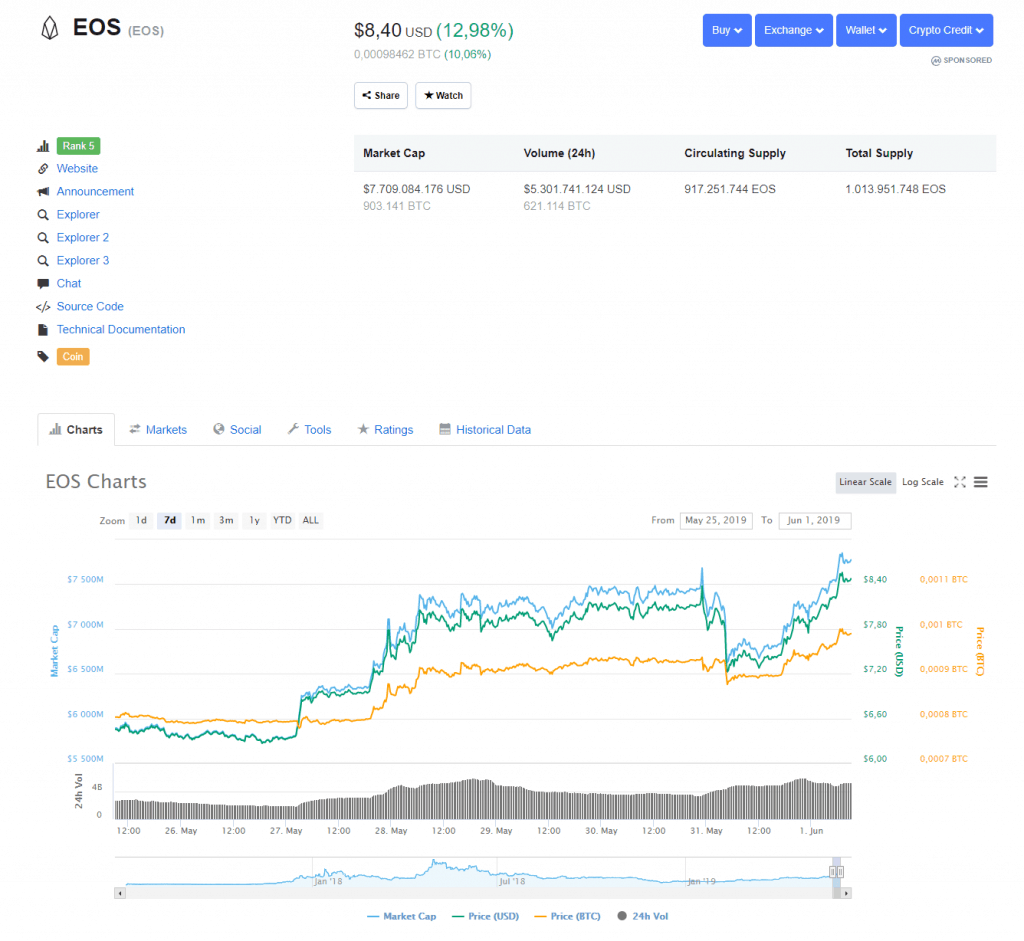Click the Chat speech bubble icon
Viewport: 1024px width, 941px height.
(43, 283)
